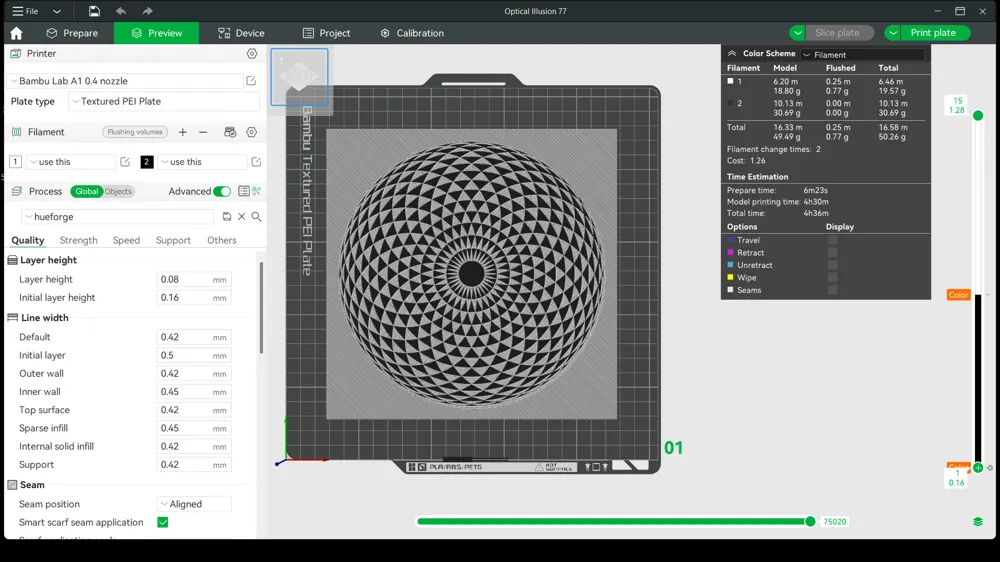Click the Layer height section icon
1000x562 pixels.
pyautogui.click(x=12, y=260)
